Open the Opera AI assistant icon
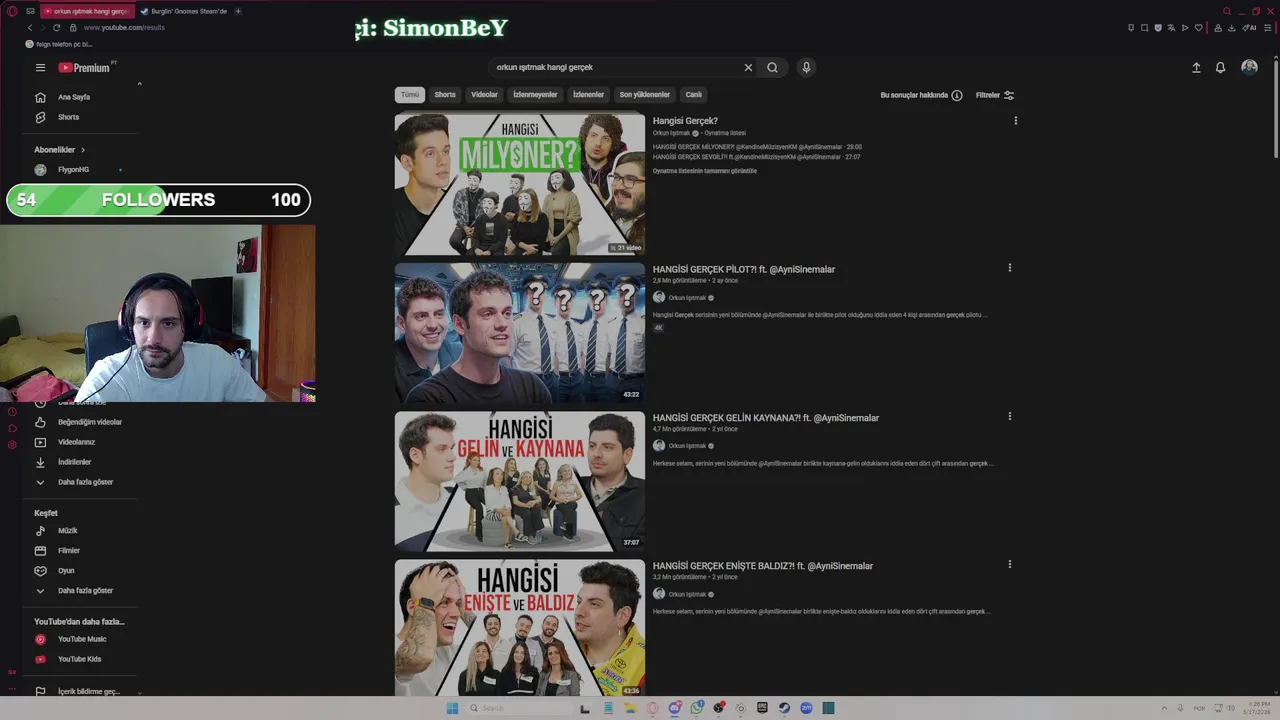The width and height of the screenshot is (1280, 720). (x=1250, y=27)
